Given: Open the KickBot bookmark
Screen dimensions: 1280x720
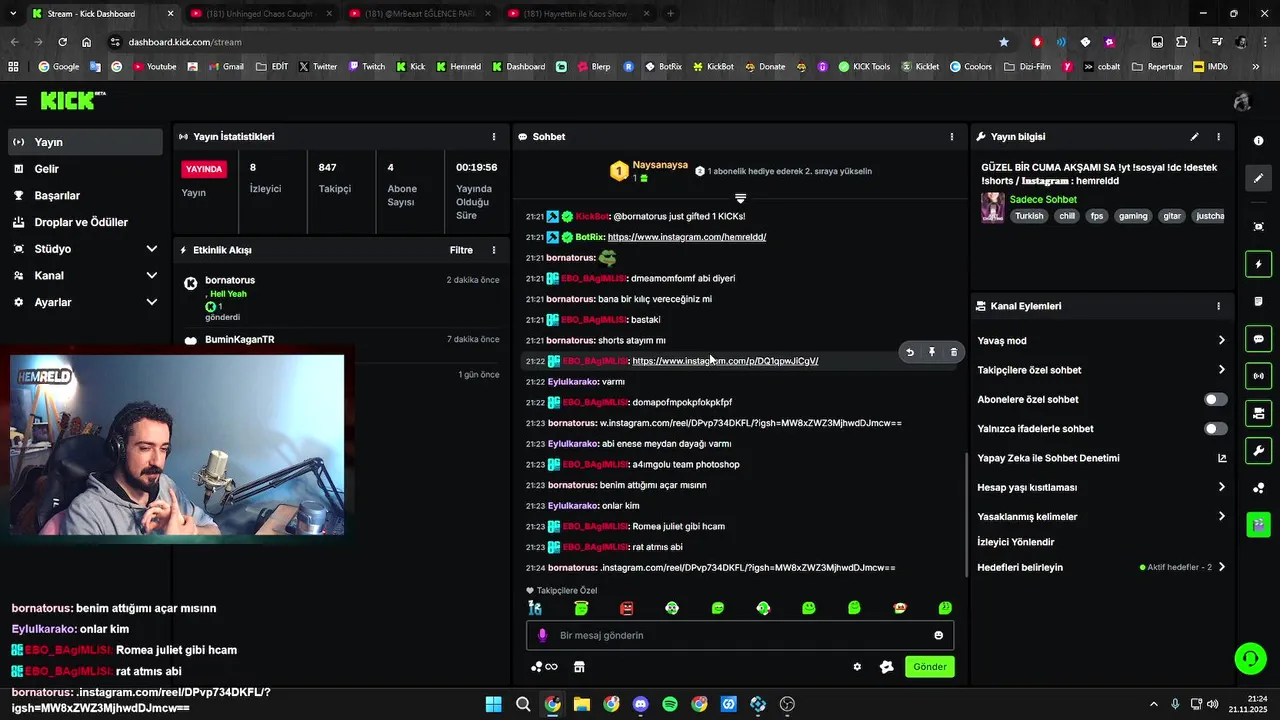Looking at the screenshot, I should pyautogui.click(x=712, y=67).
